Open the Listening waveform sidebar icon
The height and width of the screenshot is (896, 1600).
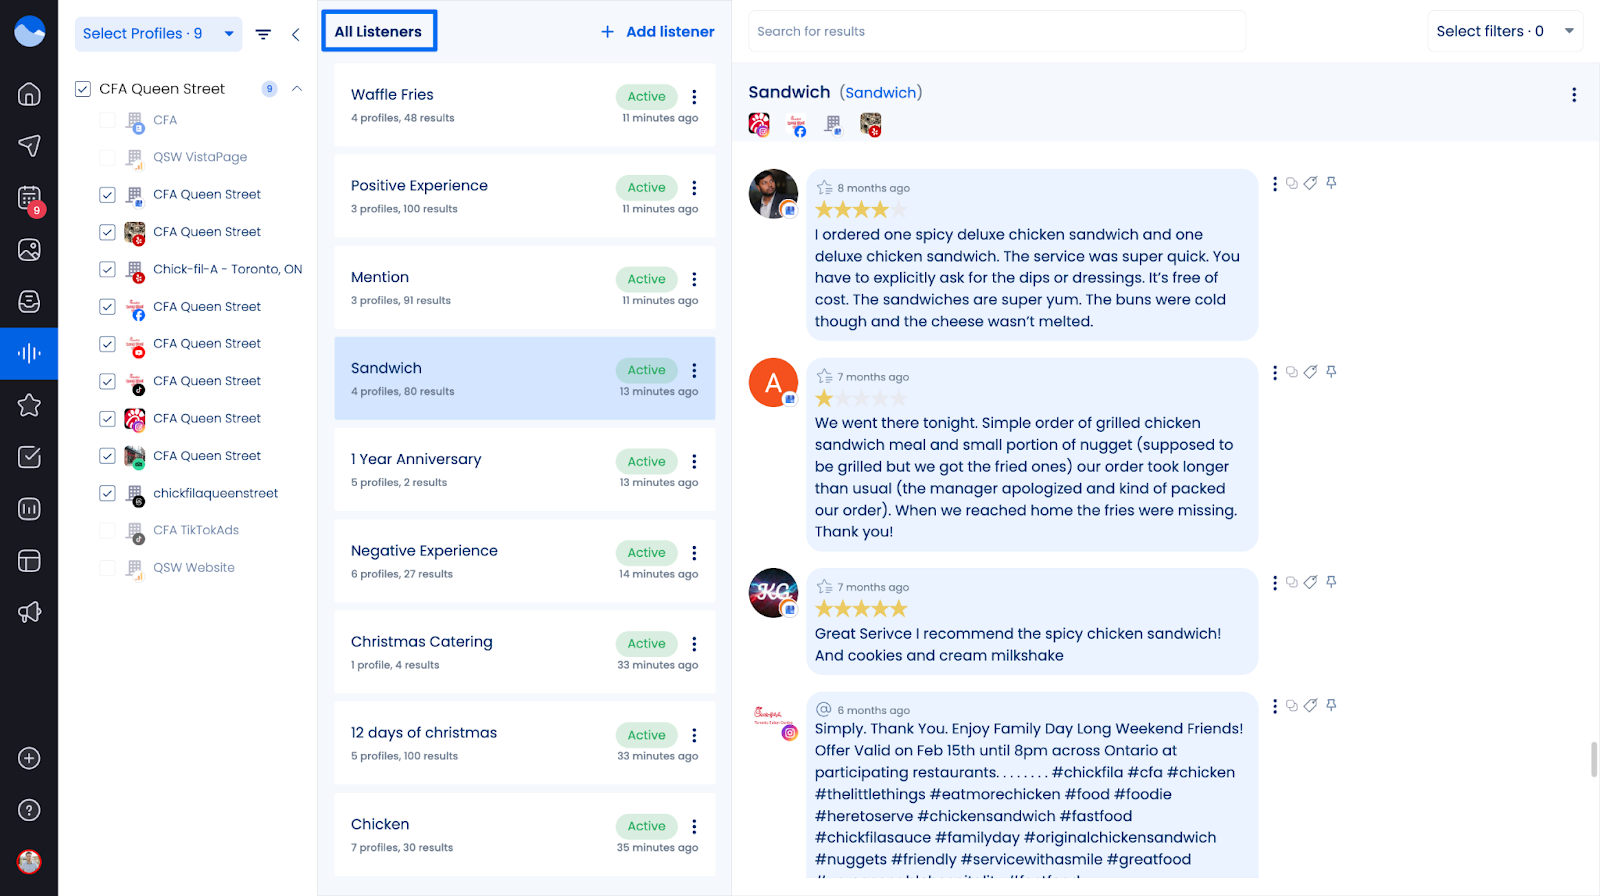(x=29, y=353)
